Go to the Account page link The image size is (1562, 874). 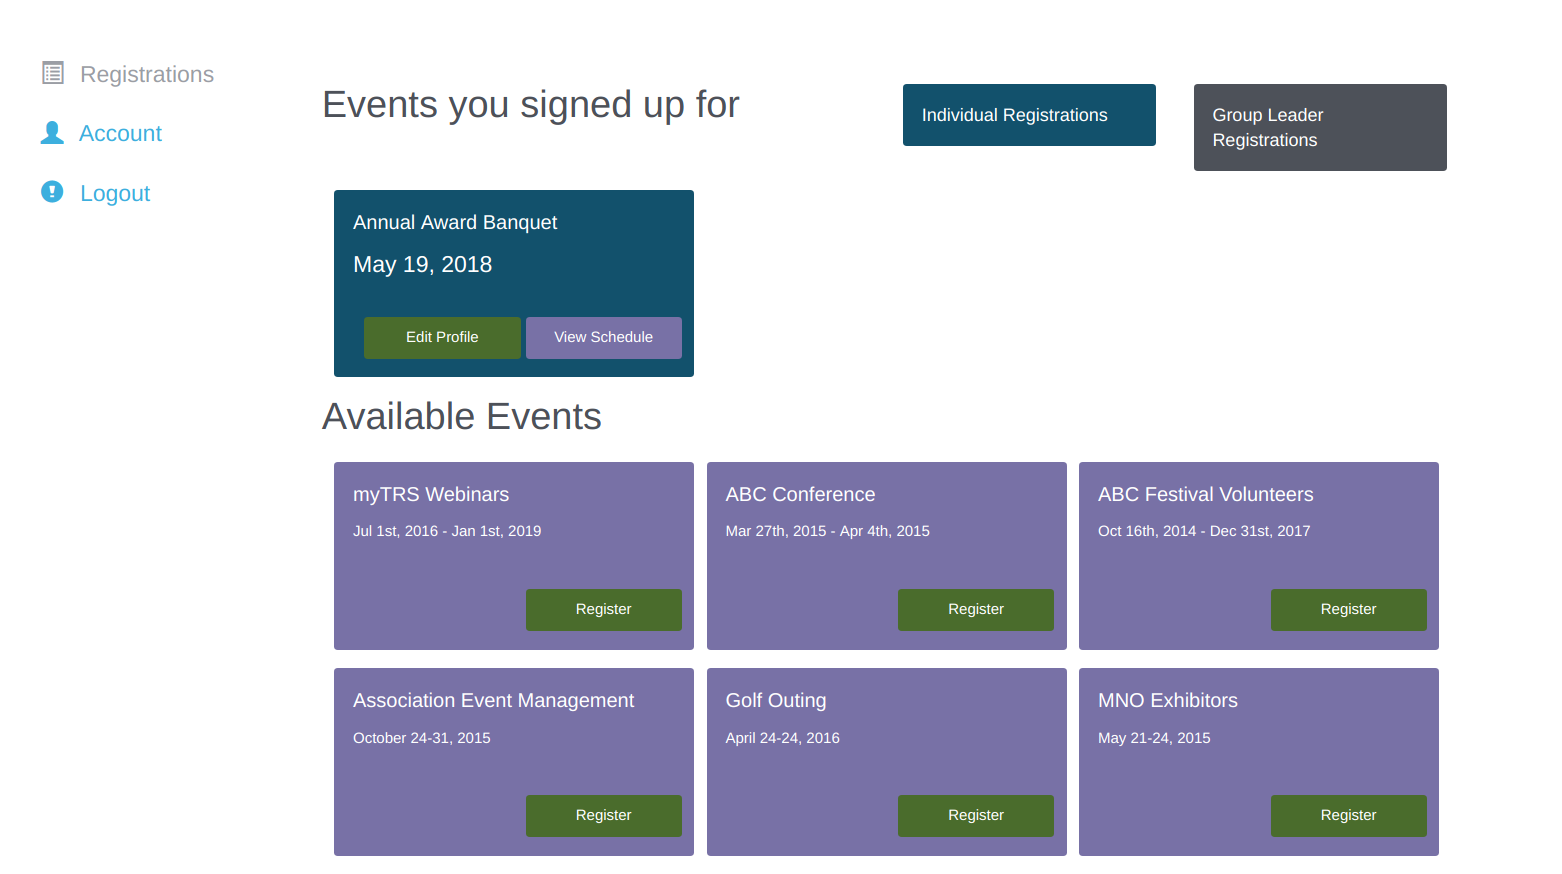click(x=120, y=134)
